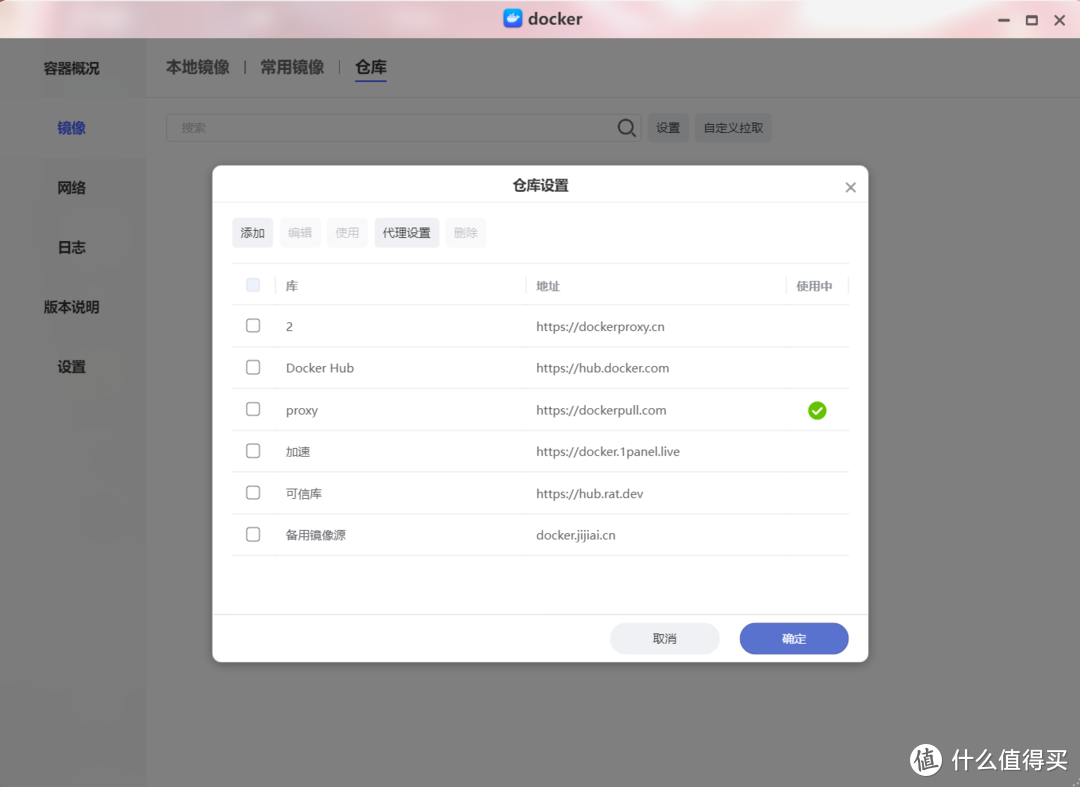1080x787 pixels.
Task: Click inside the search input field
Action: pos(390,127)
